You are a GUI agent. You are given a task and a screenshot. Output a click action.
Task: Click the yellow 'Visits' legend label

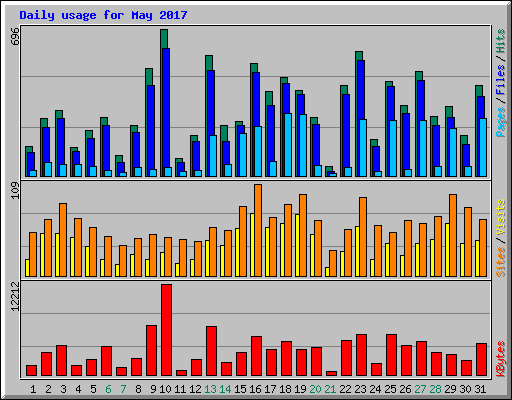501,217
